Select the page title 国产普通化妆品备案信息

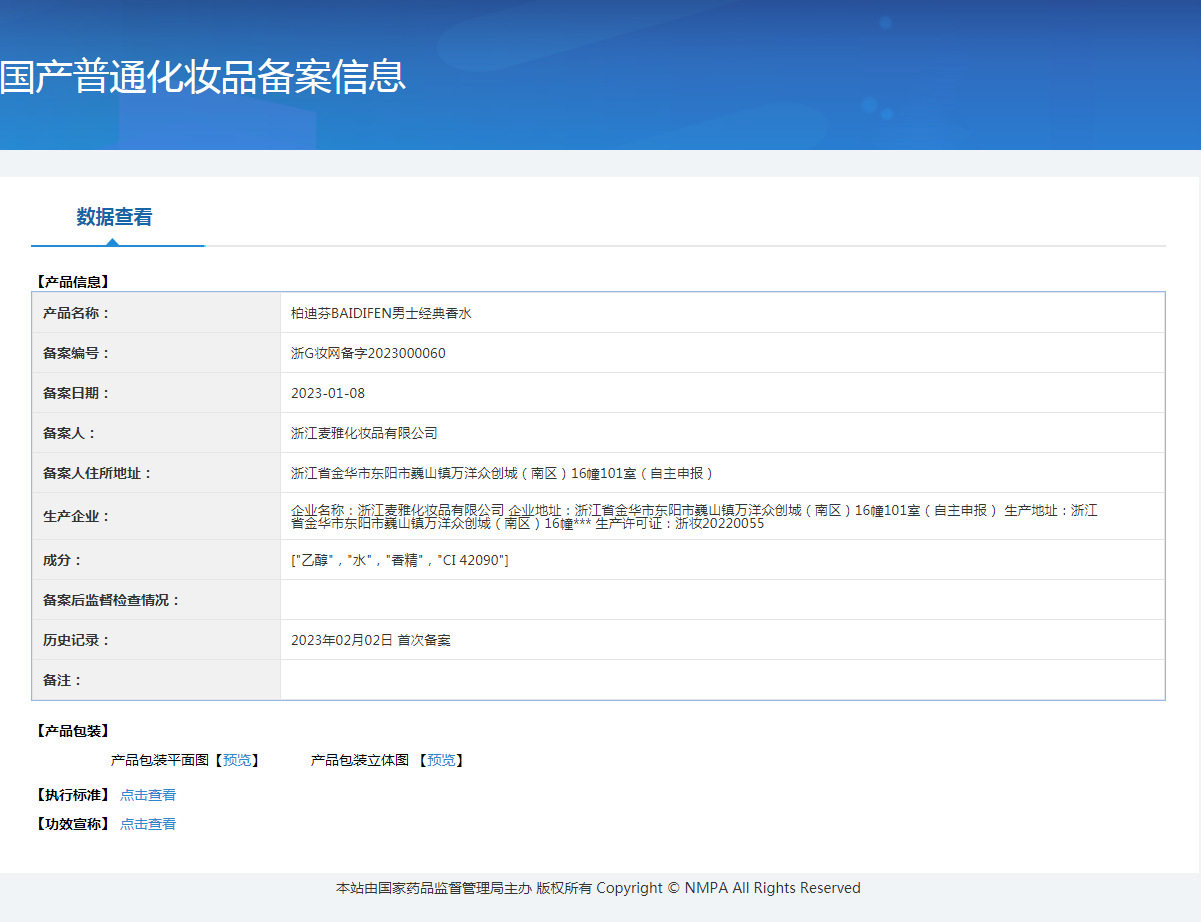coord(203,77)
